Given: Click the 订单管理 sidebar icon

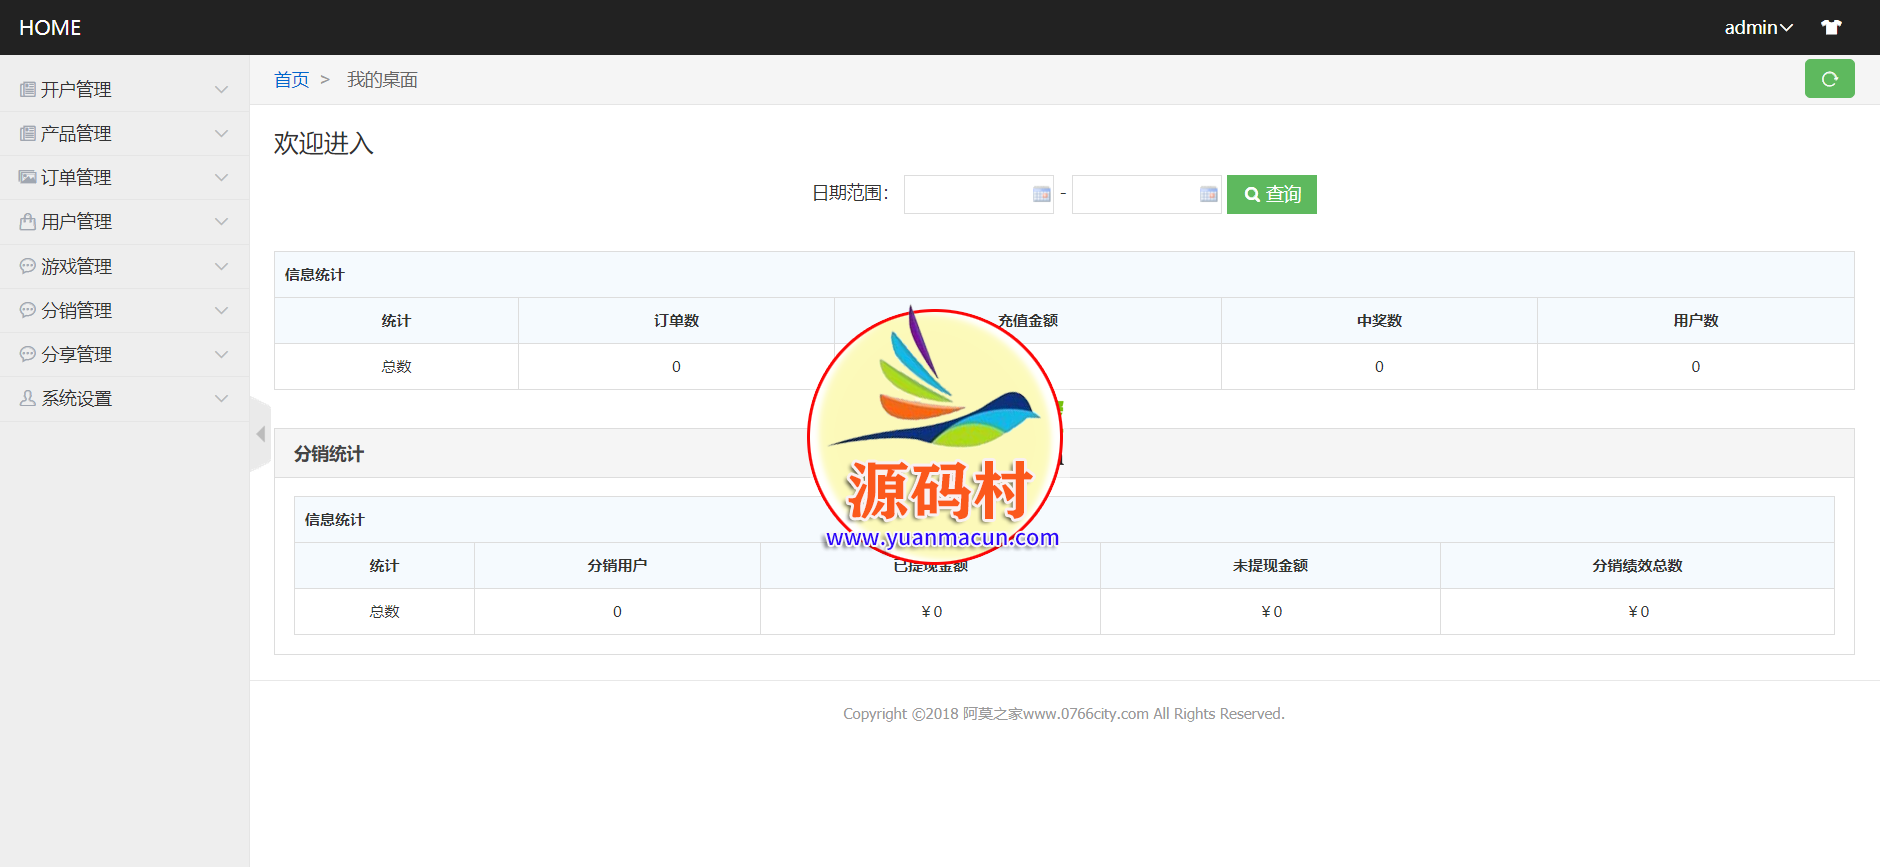Looking at the screenshot, I should [28, 178].
